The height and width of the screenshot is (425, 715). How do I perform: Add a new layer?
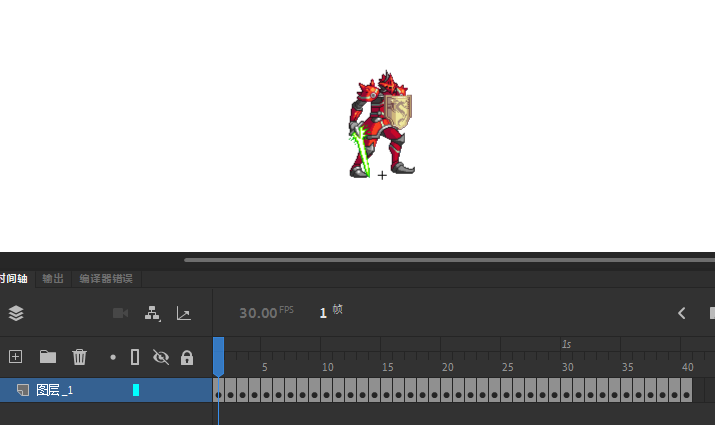click(16, 357)
